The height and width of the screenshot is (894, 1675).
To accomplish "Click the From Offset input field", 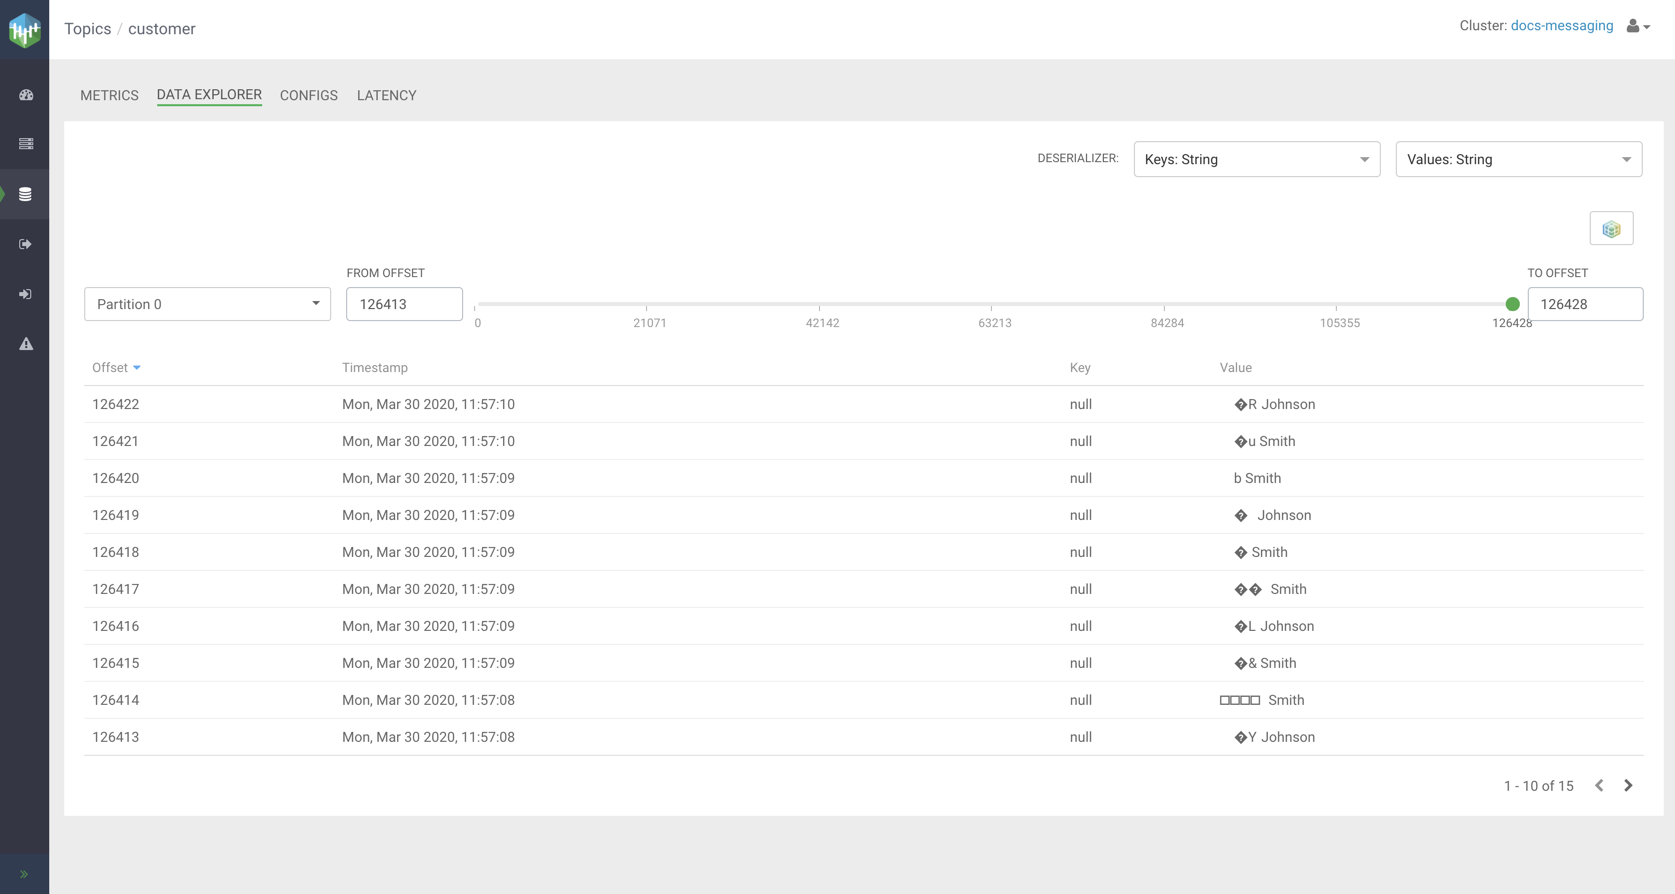I will (404, 304).
